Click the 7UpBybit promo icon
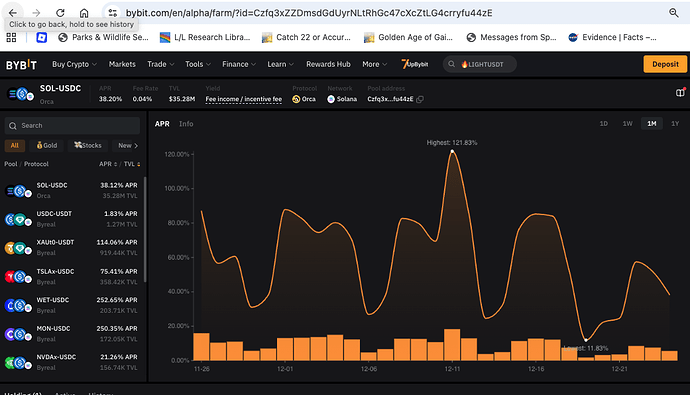The image size is (690, 395). click(x=415, y=64)
